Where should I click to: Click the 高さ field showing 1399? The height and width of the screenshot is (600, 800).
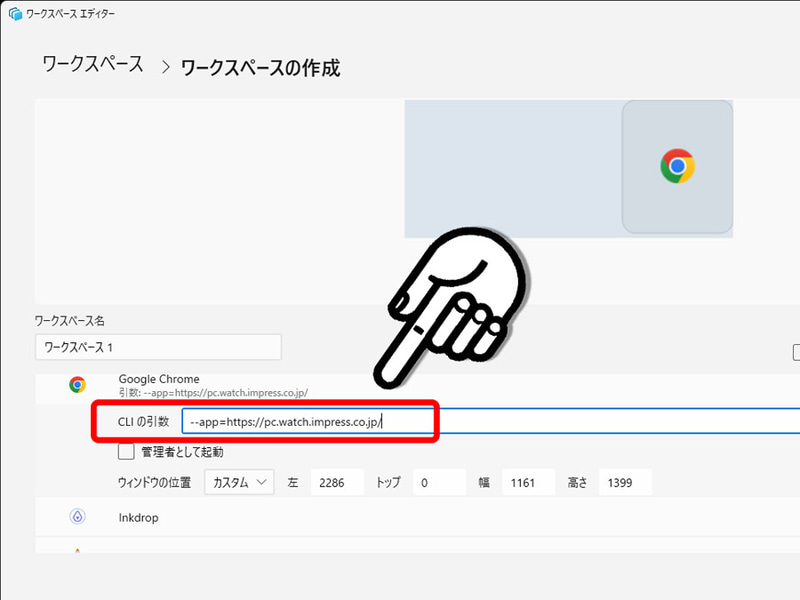click(x=624, y=482)
